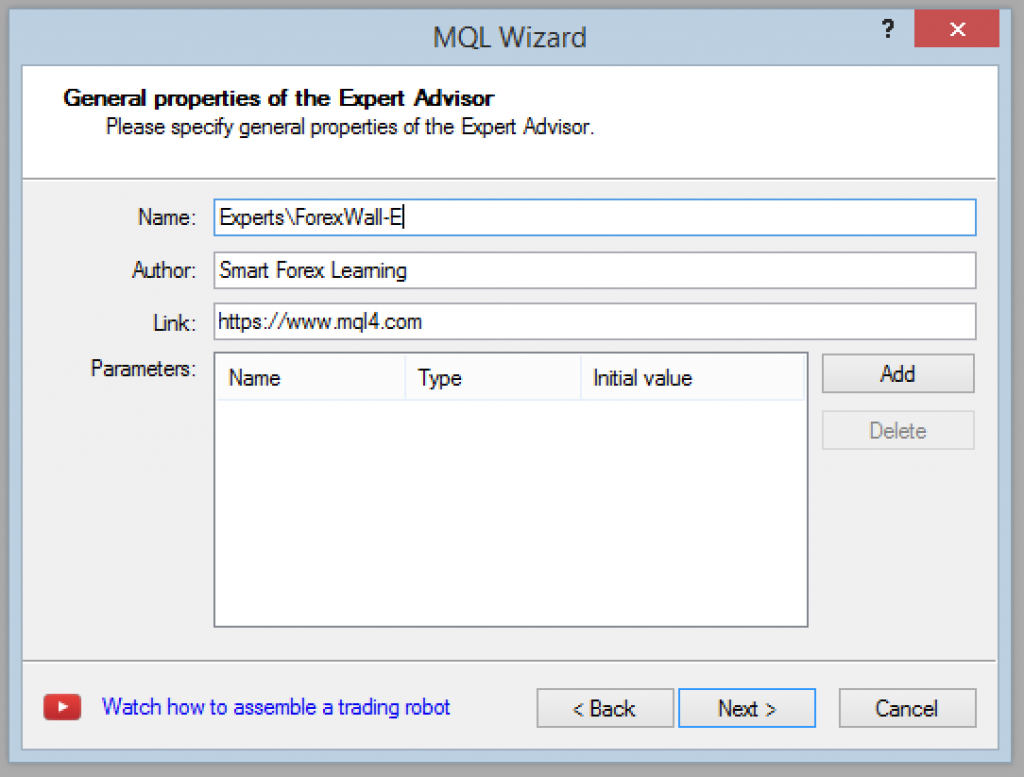The height and width of the screenshot is (777, 1024).
Task: Select the Link field with the mql4.com URL
Action: coord(594,322)
